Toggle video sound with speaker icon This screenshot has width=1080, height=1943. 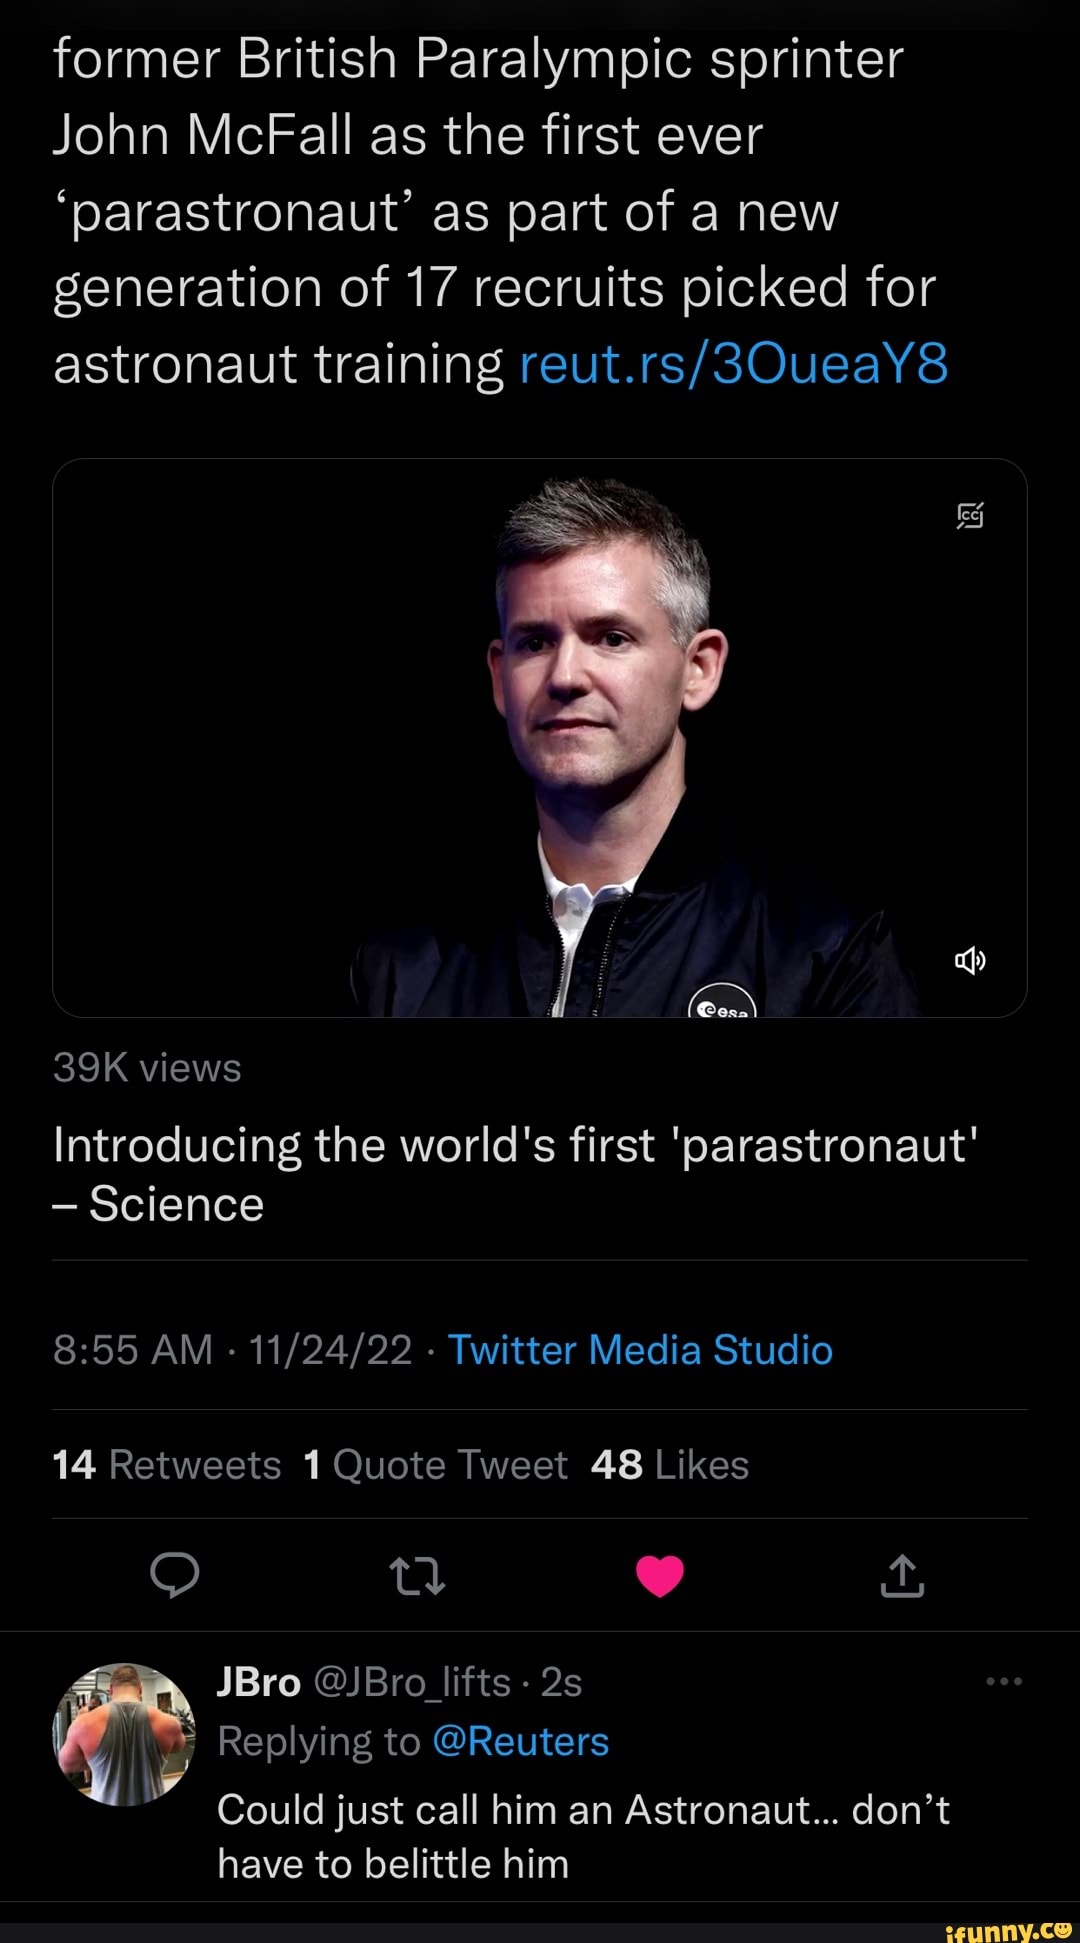970,961
